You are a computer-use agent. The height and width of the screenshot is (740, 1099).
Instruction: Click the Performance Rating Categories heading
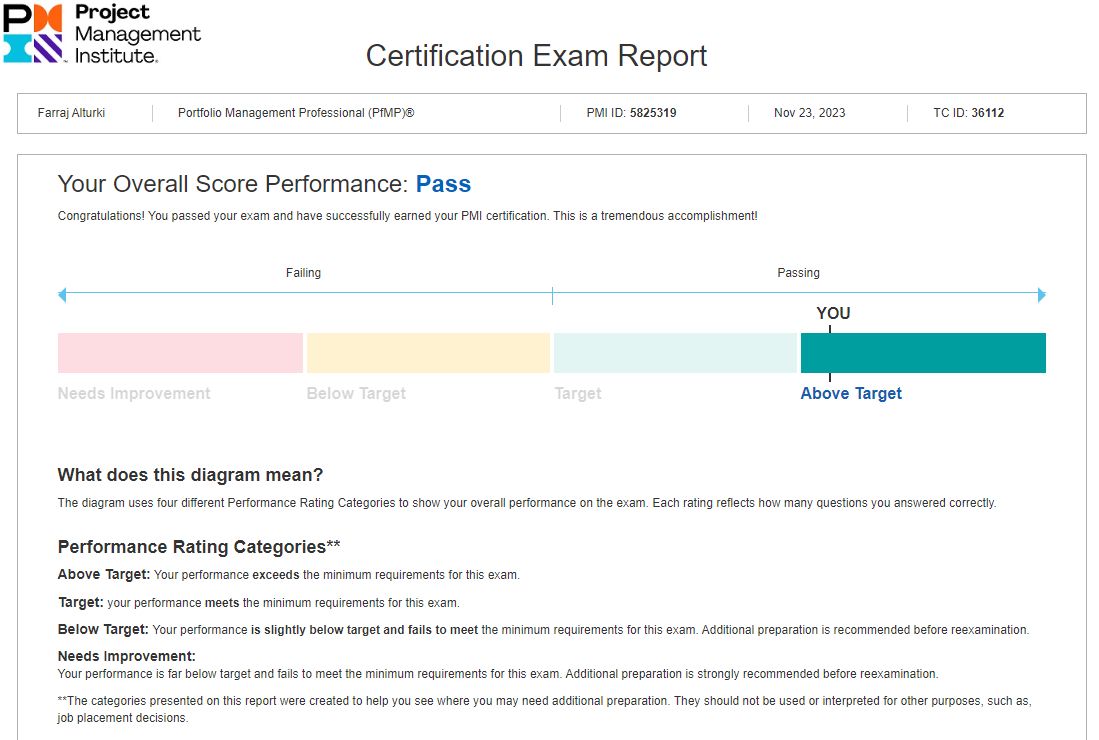199,547
